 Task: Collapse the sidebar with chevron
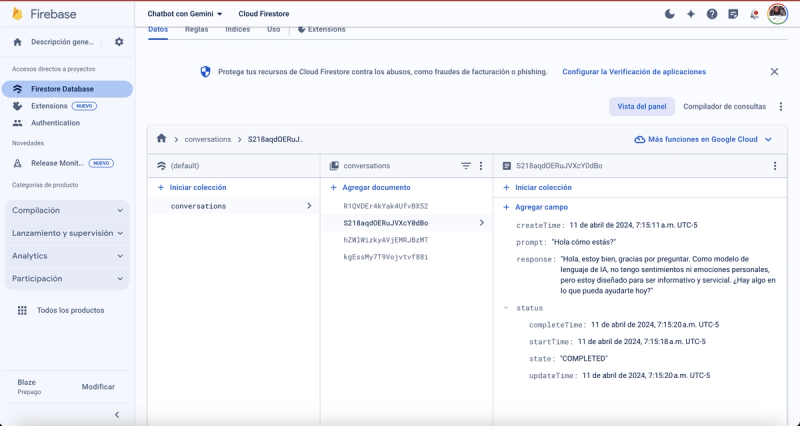click(117, 415)
